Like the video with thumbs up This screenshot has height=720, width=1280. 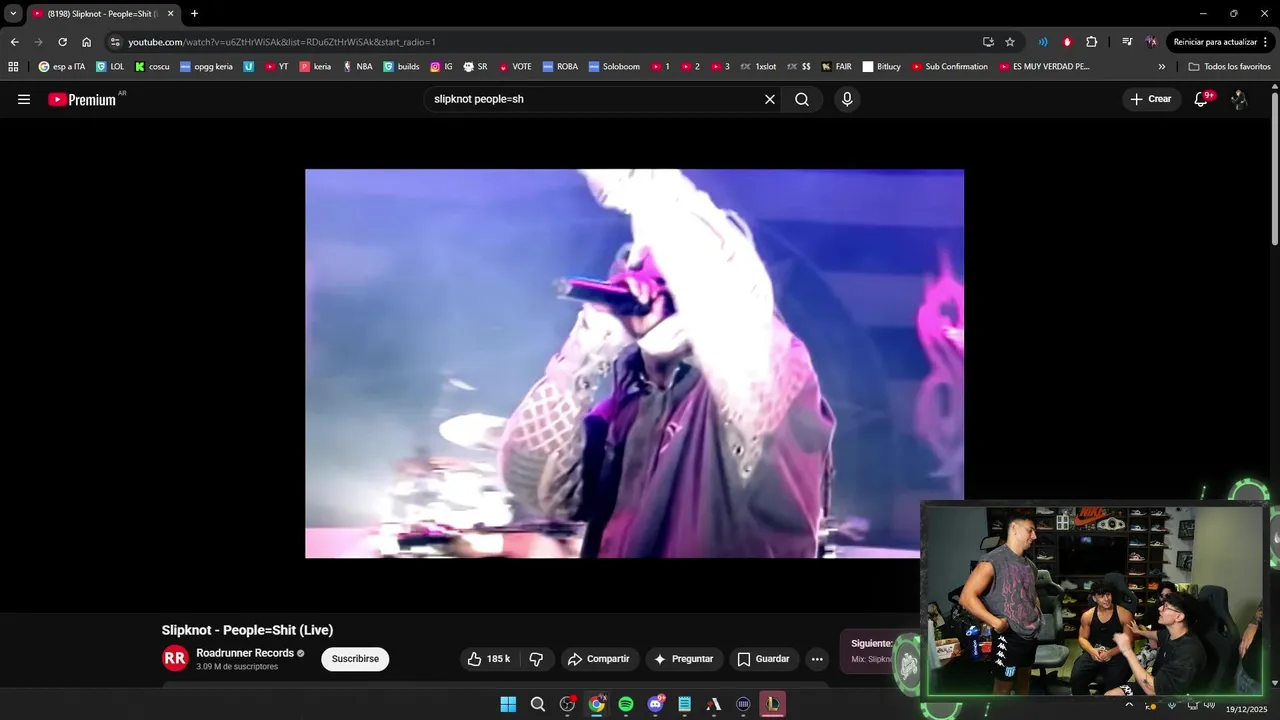click(x=489, y=659)
